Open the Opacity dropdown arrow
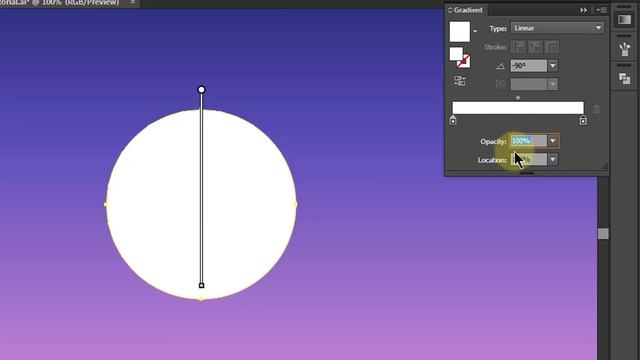Viewport: 640px width, 360px height. click(553, 141)
